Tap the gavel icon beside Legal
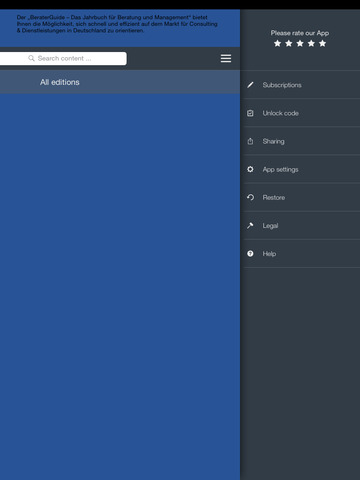Viewport: 360px width, 480px height. pos(250,226)
